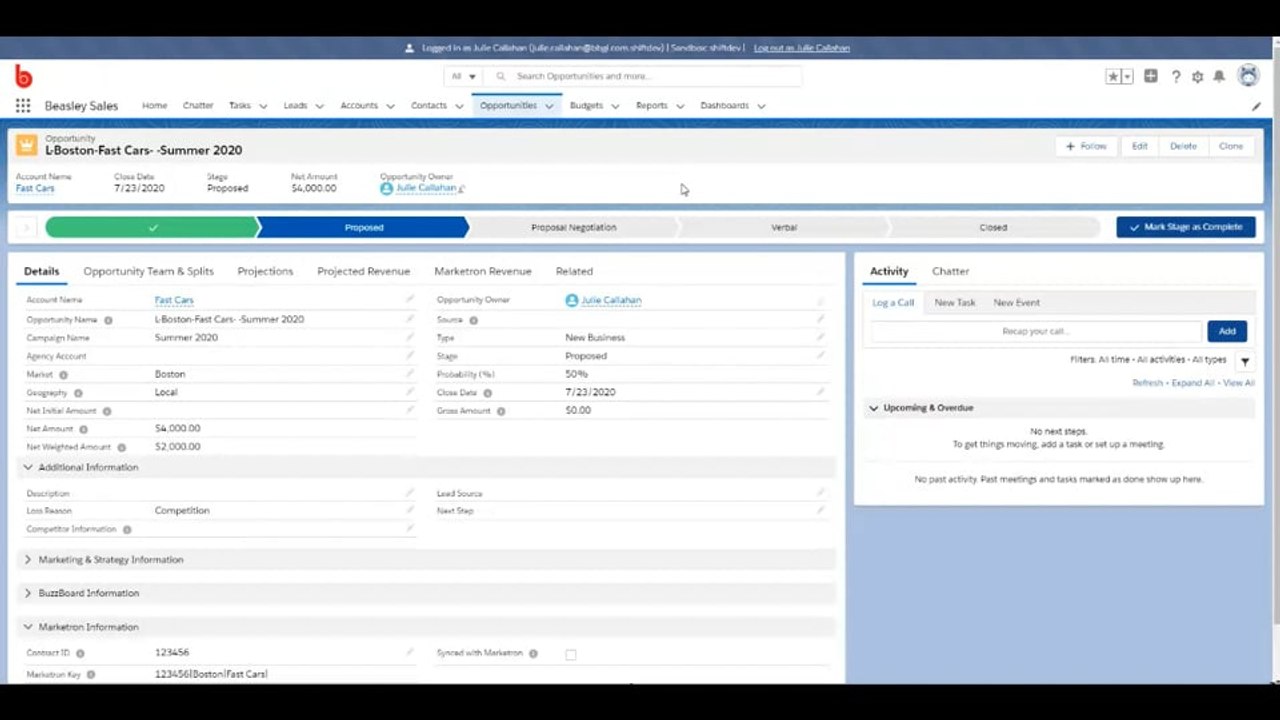The height and width of the screenshot is (720, 1280).
Task: Show info tooltip for Net Amount
Action: pyautogui.click(x=83, y=429)
